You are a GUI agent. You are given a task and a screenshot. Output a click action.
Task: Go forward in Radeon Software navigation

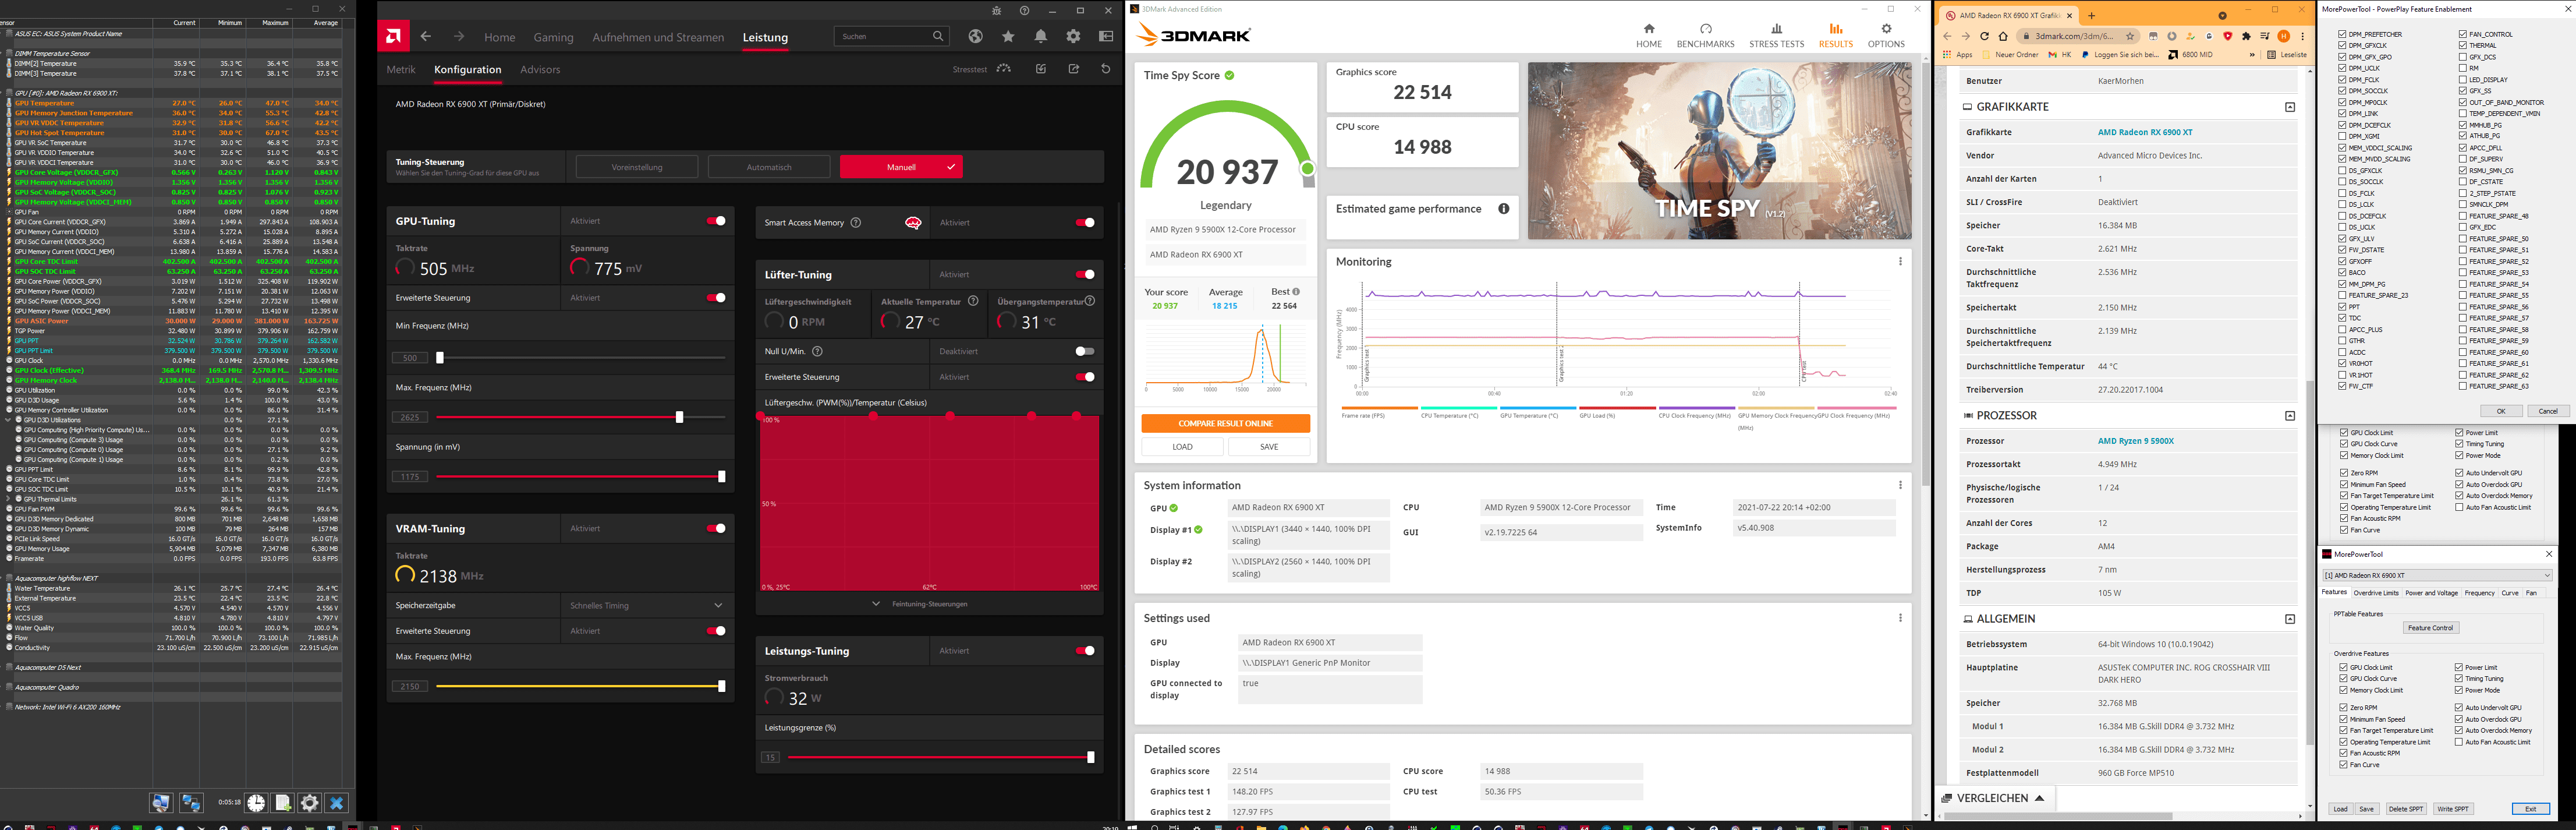[x=459, y=37]
